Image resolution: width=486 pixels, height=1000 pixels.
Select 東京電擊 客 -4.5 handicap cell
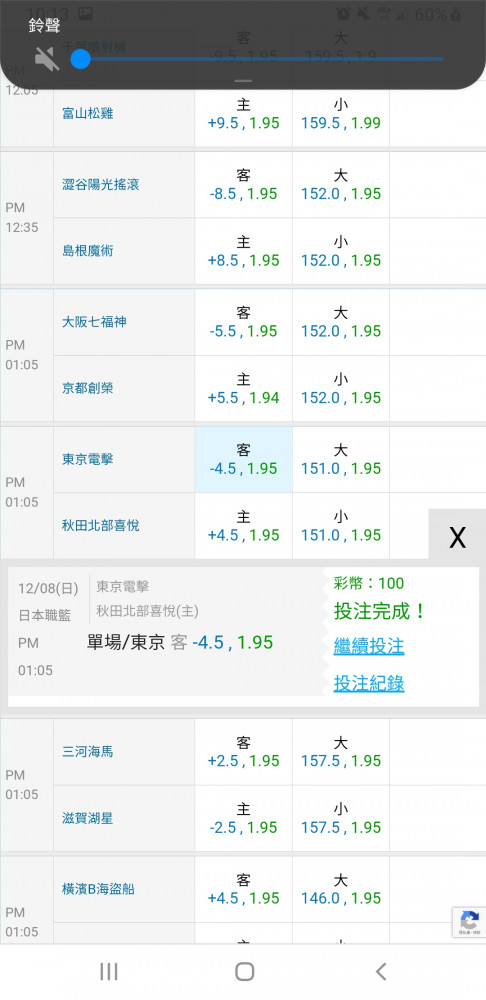pyautogui.click(x=244, y=459)
